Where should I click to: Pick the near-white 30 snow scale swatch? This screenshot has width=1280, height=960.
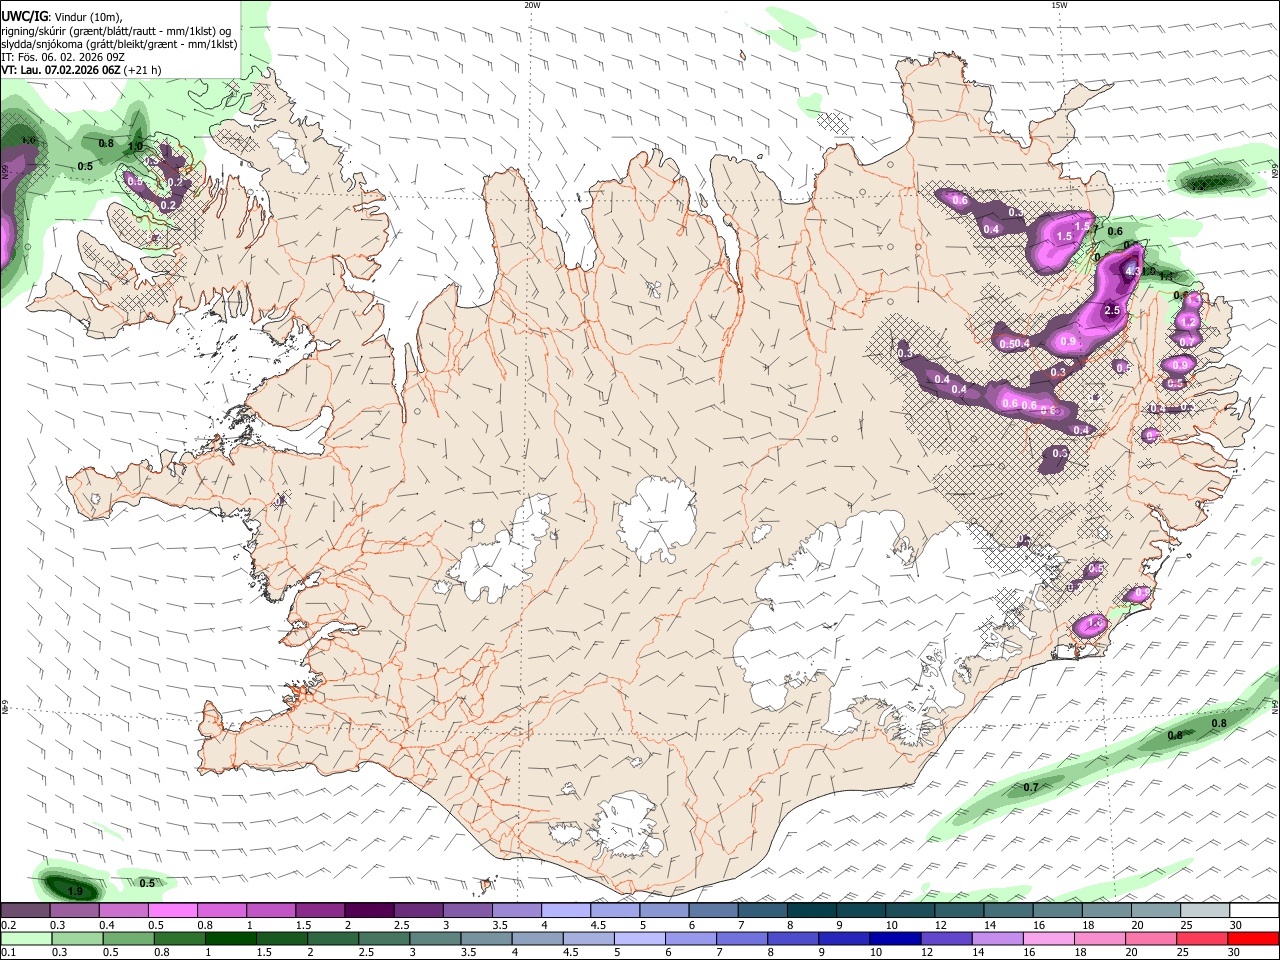pyautogui.click(x=1254, y=911)
